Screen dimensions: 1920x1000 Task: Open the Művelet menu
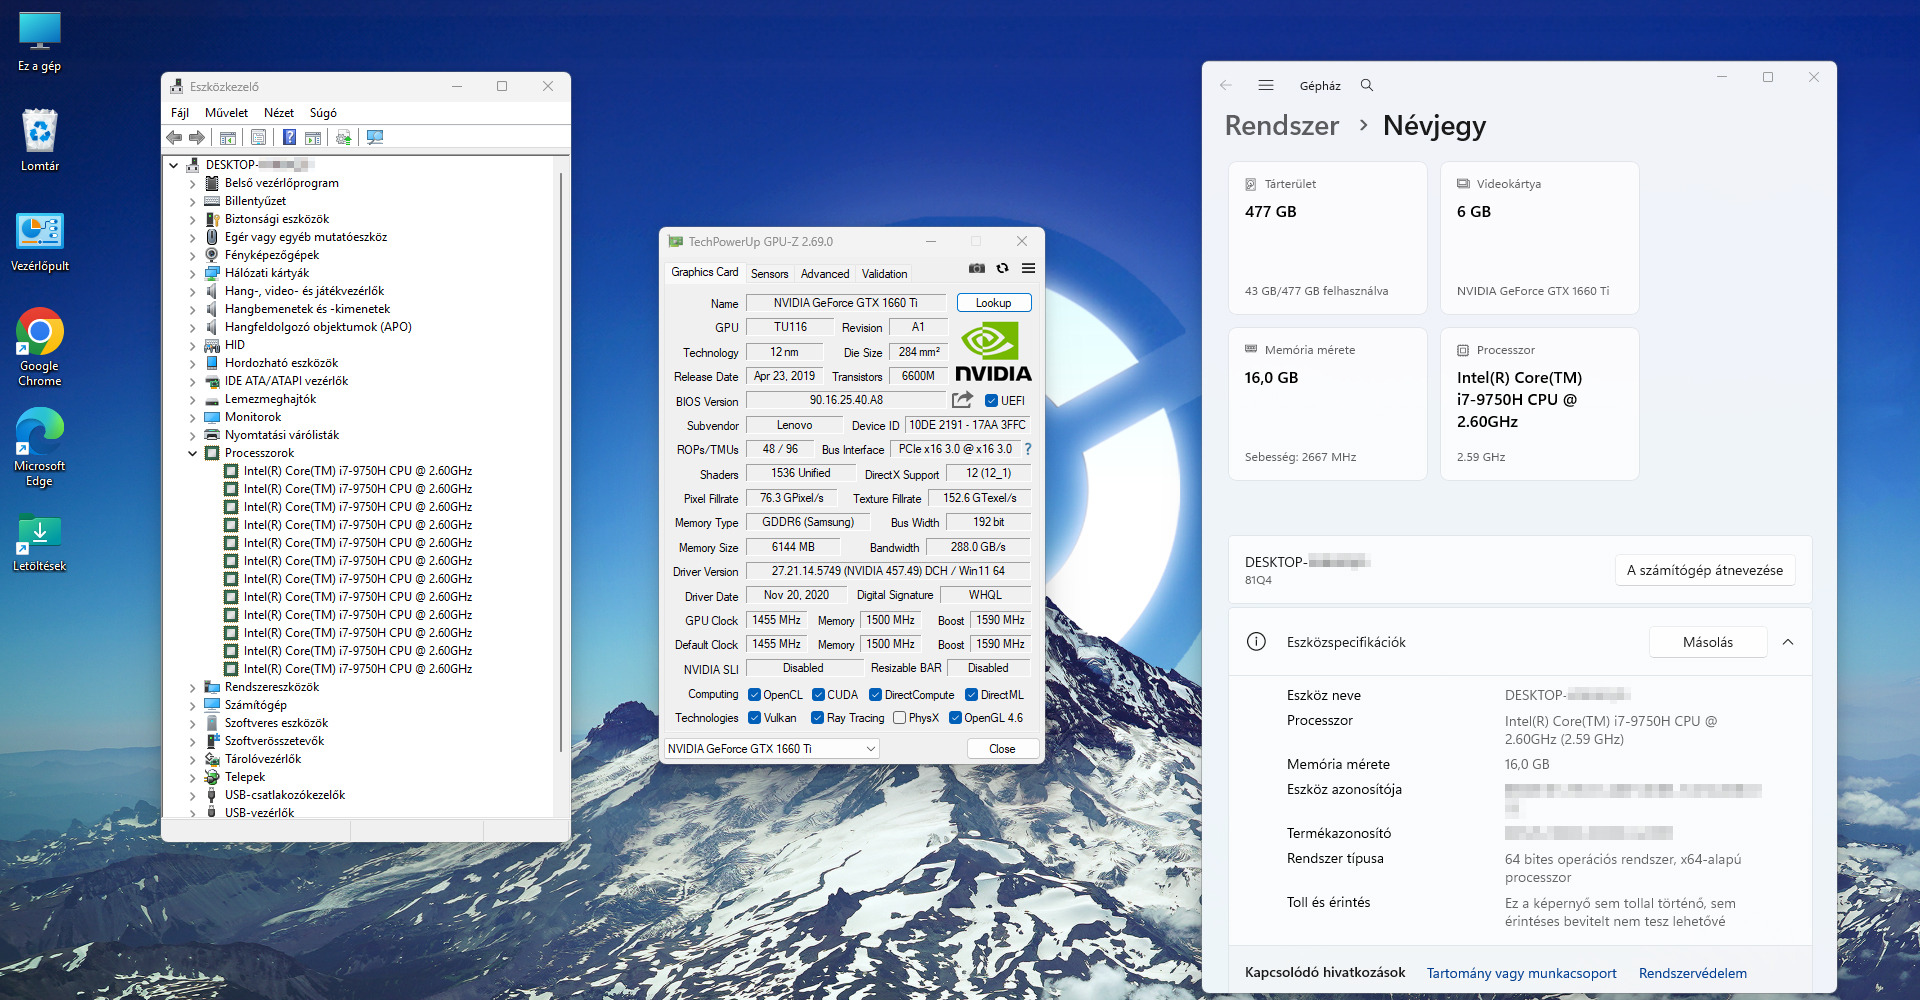coord(226,113)
